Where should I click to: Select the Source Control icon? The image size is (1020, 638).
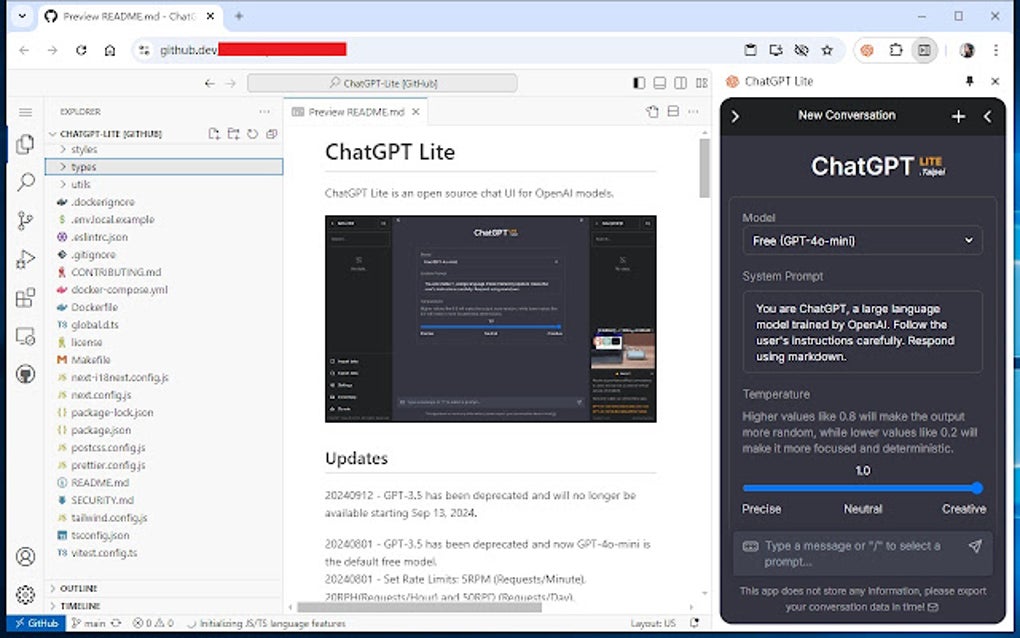tap(25, 220)
